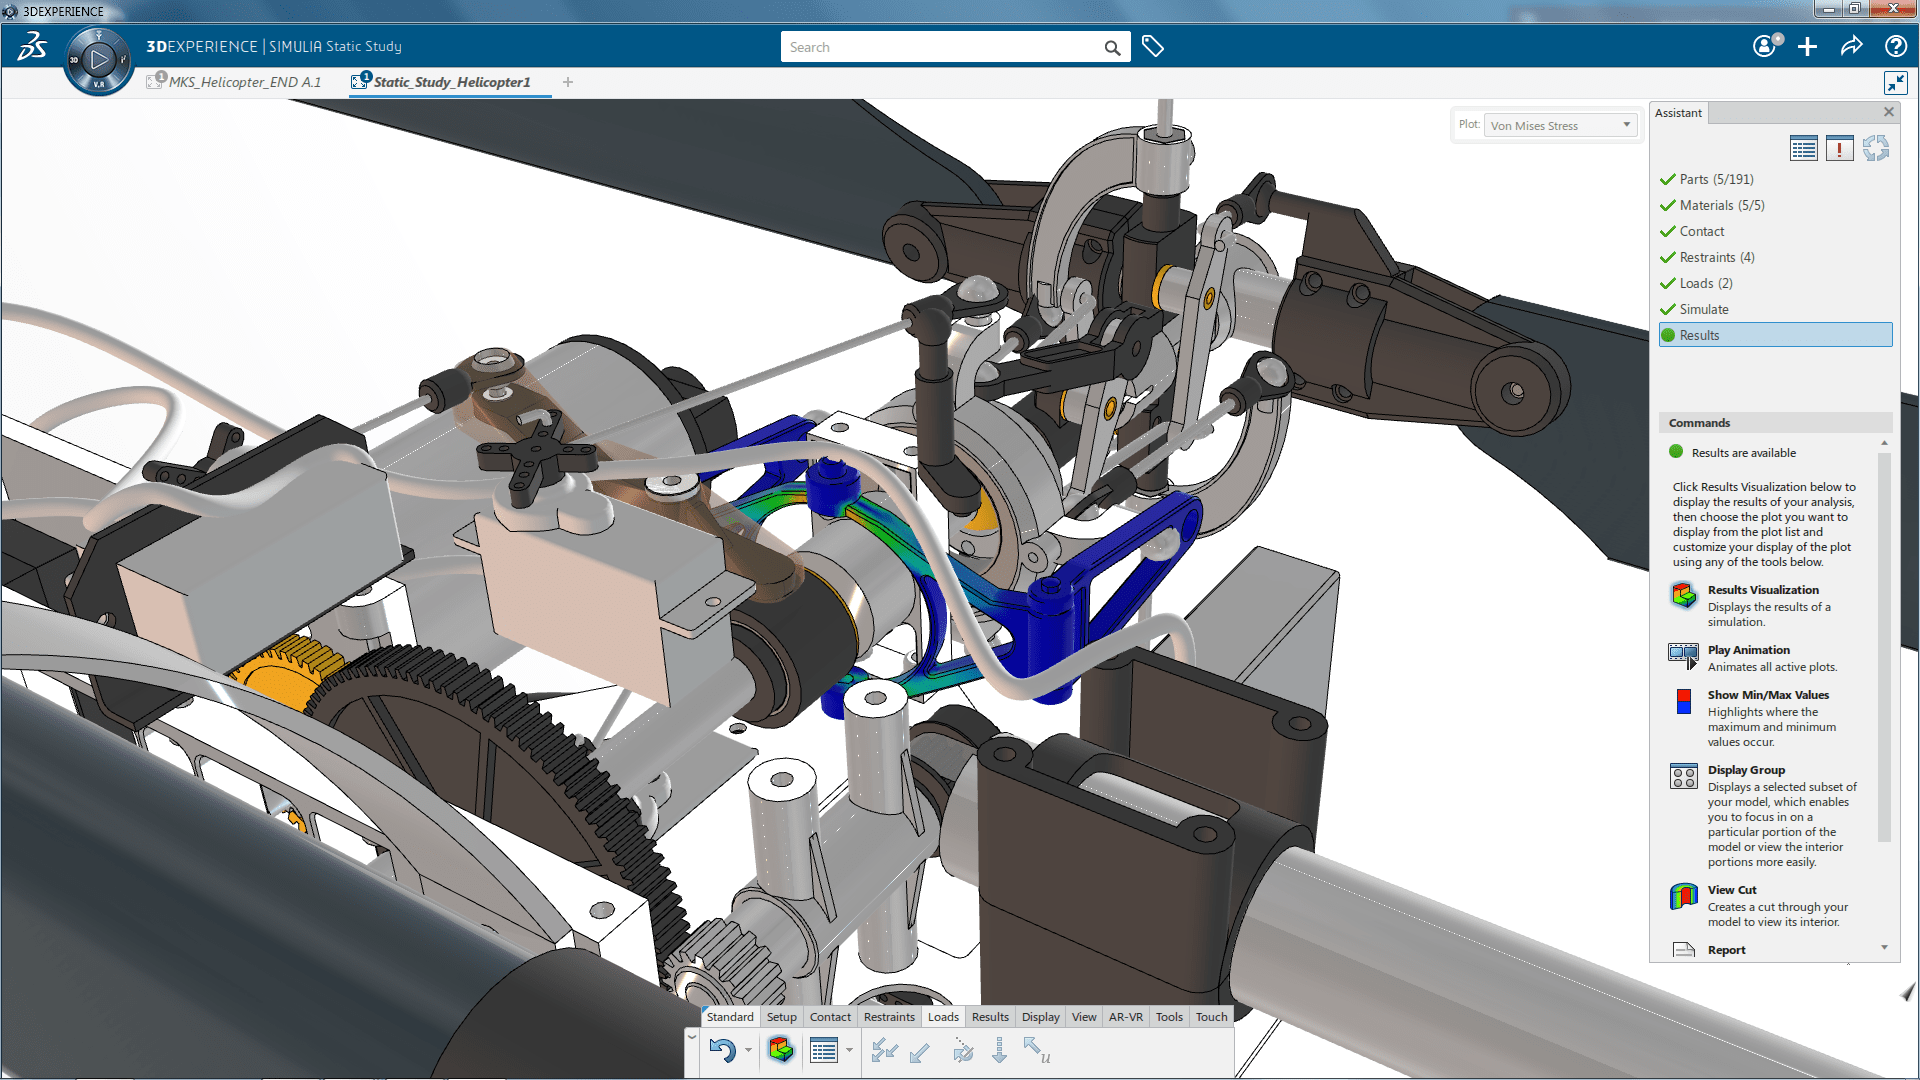Open the MKS_Helicopter_END A.1 tab

pyautogui.click(x=244, y=82)
